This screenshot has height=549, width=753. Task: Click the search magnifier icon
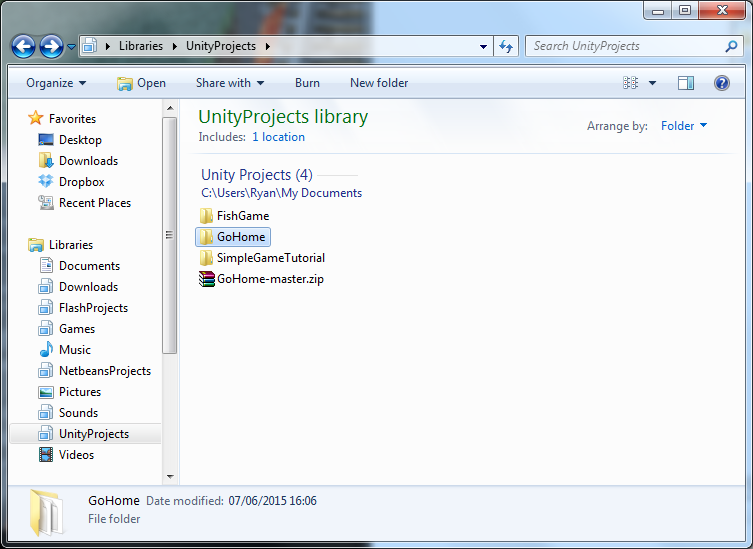(731, 46)
